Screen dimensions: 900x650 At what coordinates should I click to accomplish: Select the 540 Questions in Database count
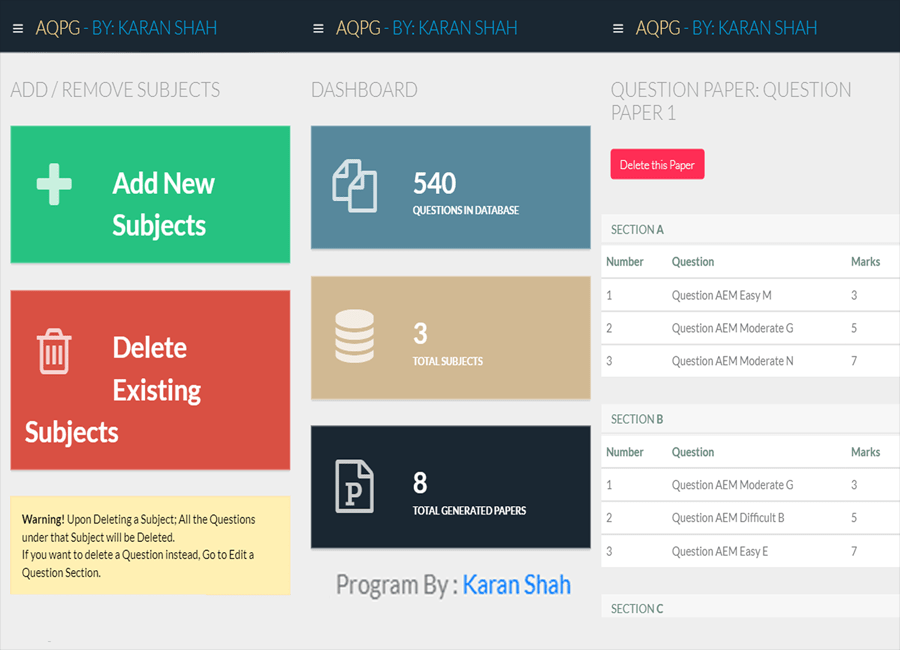click(x=435, y=183)
